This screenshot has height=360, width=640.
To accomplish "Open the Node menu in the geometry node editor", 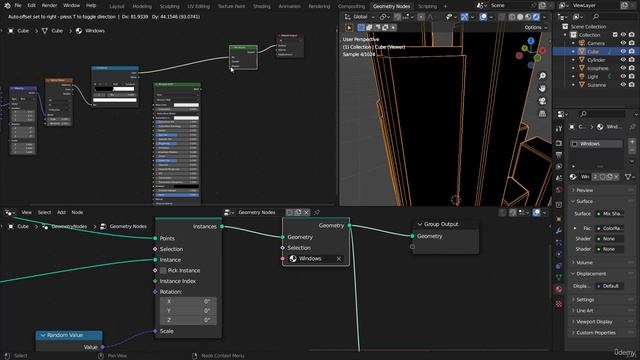I will pyautogui.click(x=77, y=212).
